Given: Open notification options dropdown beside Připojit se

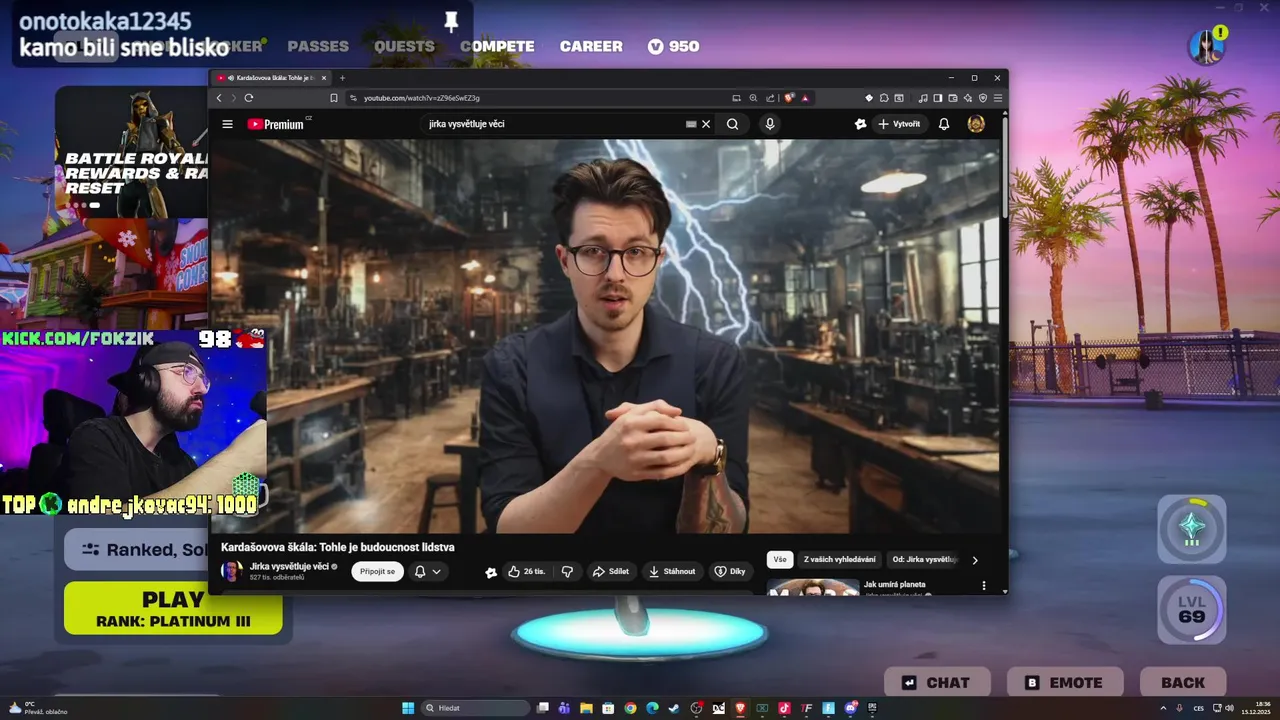Looking at the screenshot, I should coord(428,571).
